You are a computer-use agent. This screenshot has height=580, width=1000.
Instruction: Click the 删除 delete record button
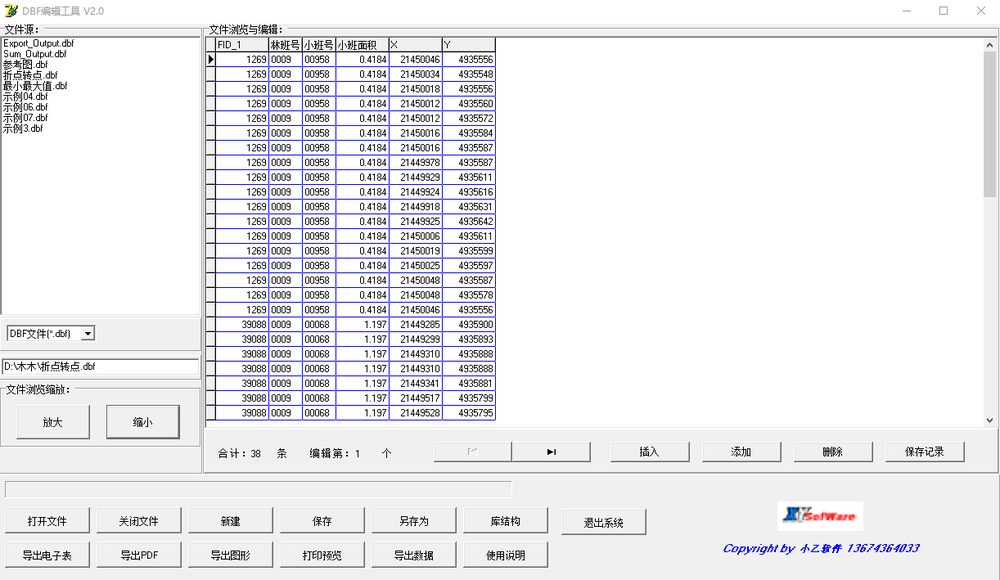click(x=833, y=452)
